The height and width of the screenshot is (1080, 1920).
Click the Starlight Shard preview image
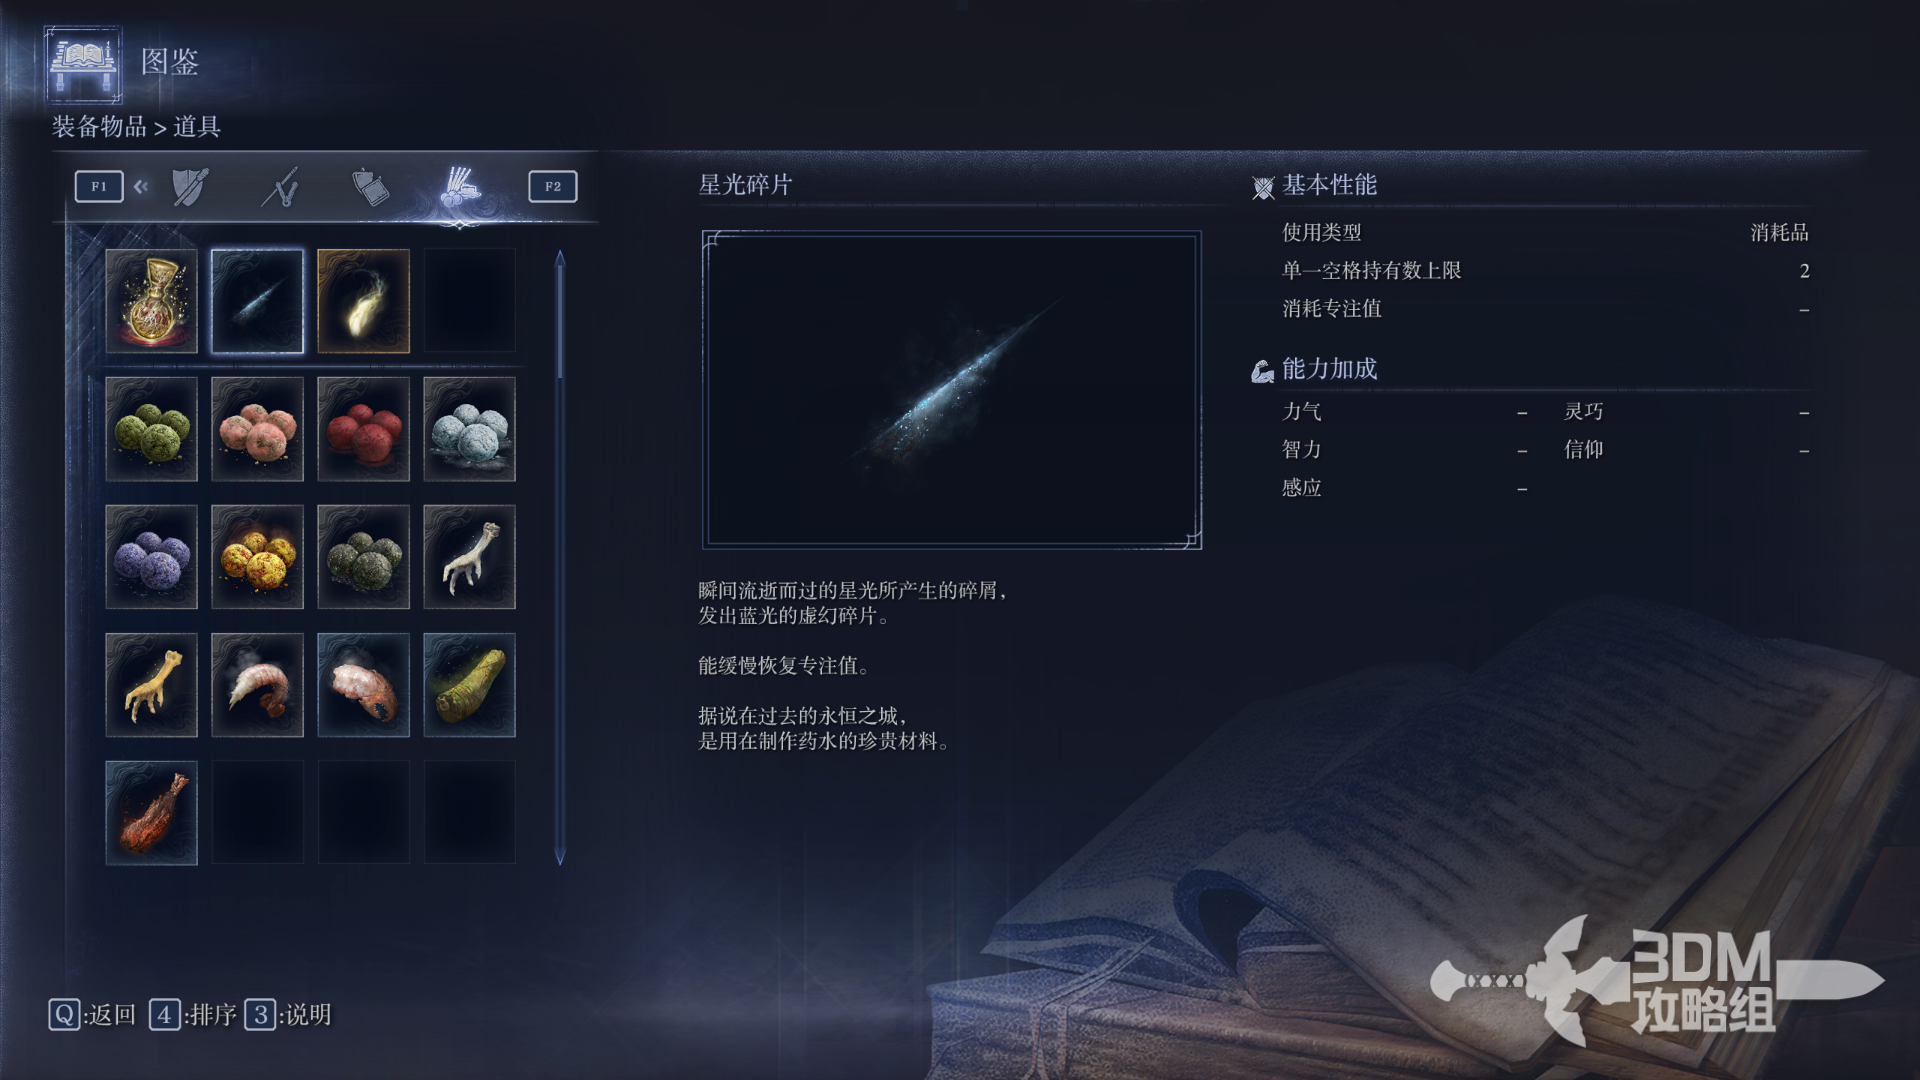952,390
